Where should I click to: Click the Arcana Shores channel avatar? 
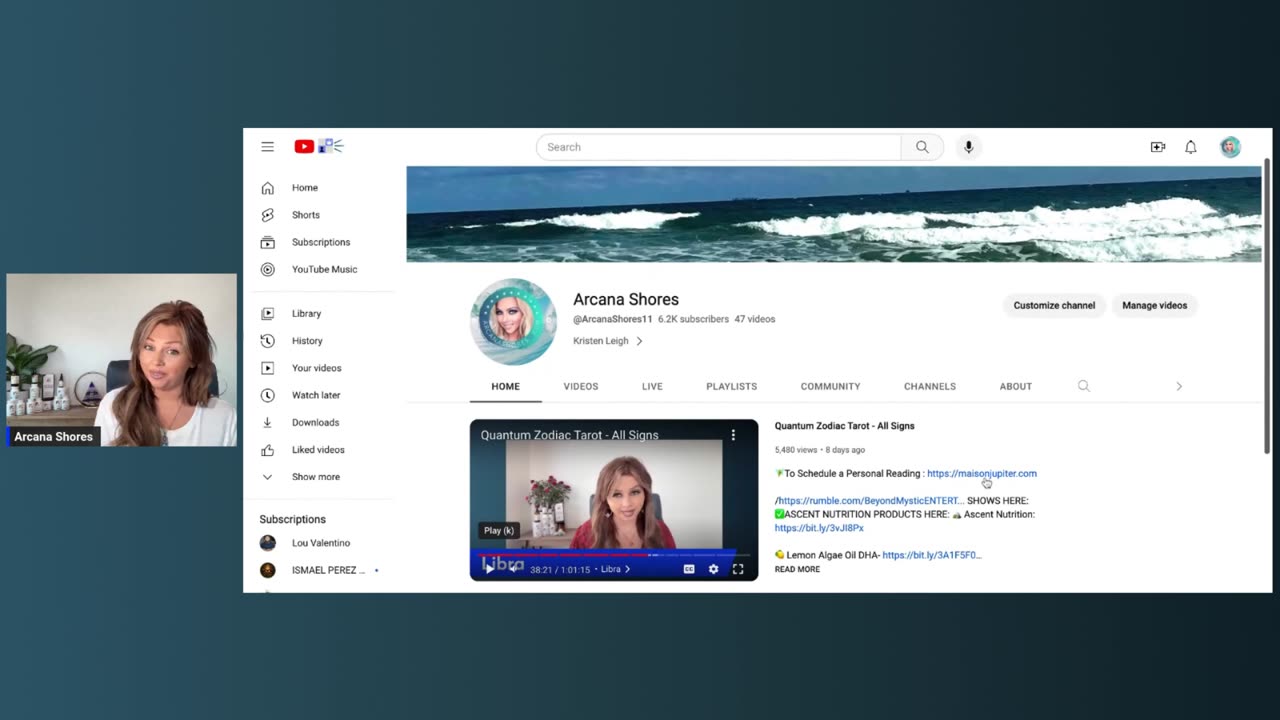pos(513,321)
